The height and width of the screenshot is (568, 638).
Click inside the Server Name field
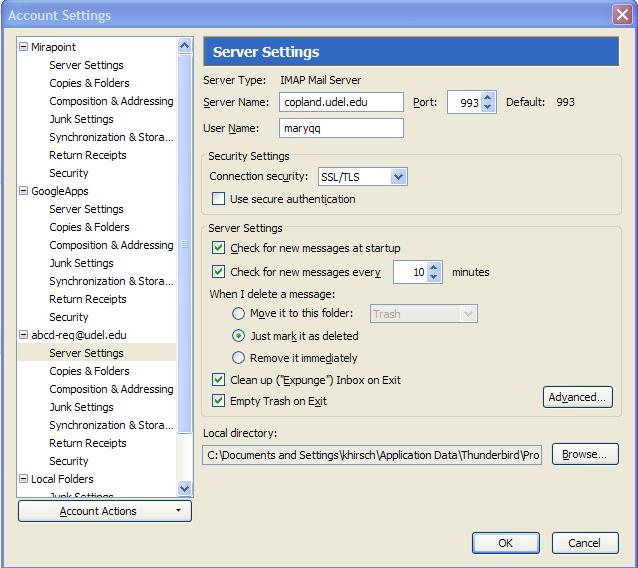341,102
